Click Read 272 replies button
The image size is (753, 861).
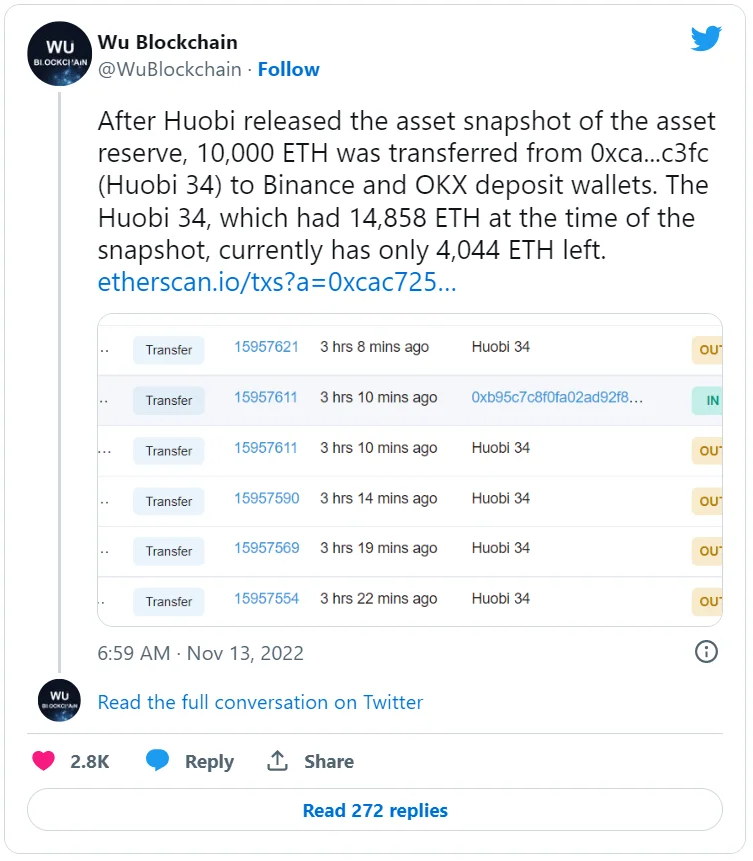point(375,810)
